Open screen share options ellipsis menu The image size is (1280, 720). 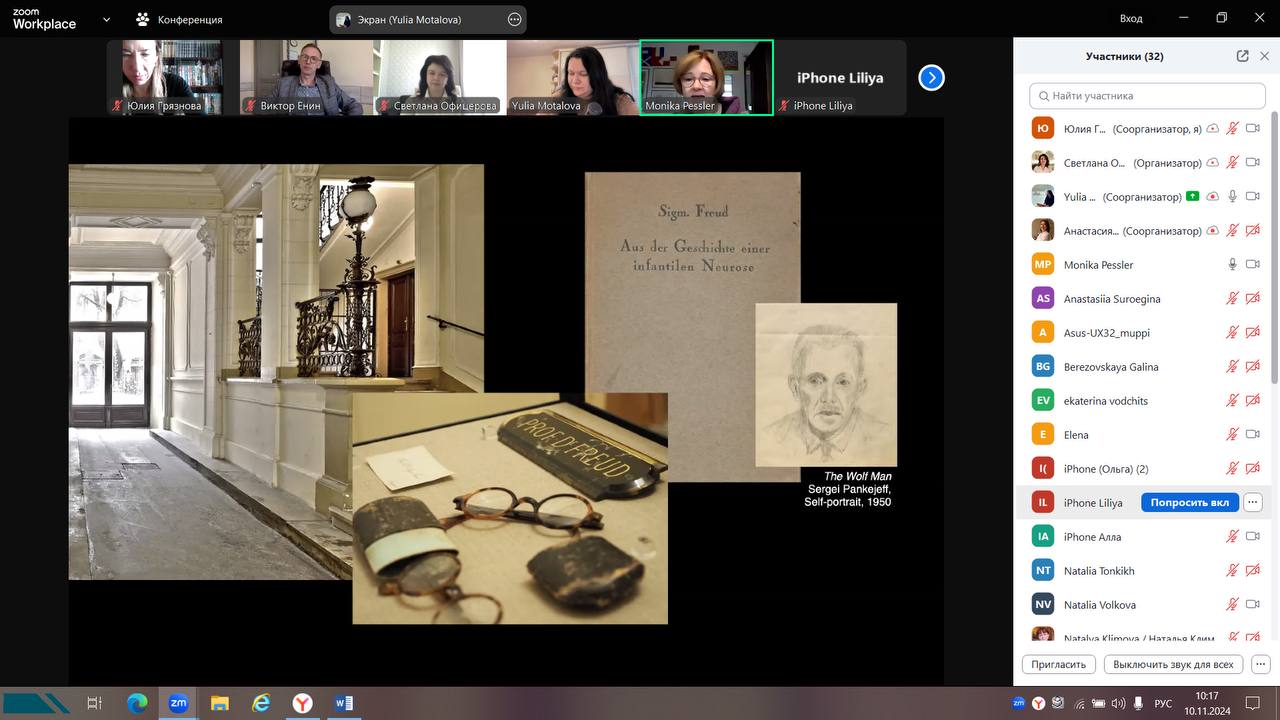(514, 19)
